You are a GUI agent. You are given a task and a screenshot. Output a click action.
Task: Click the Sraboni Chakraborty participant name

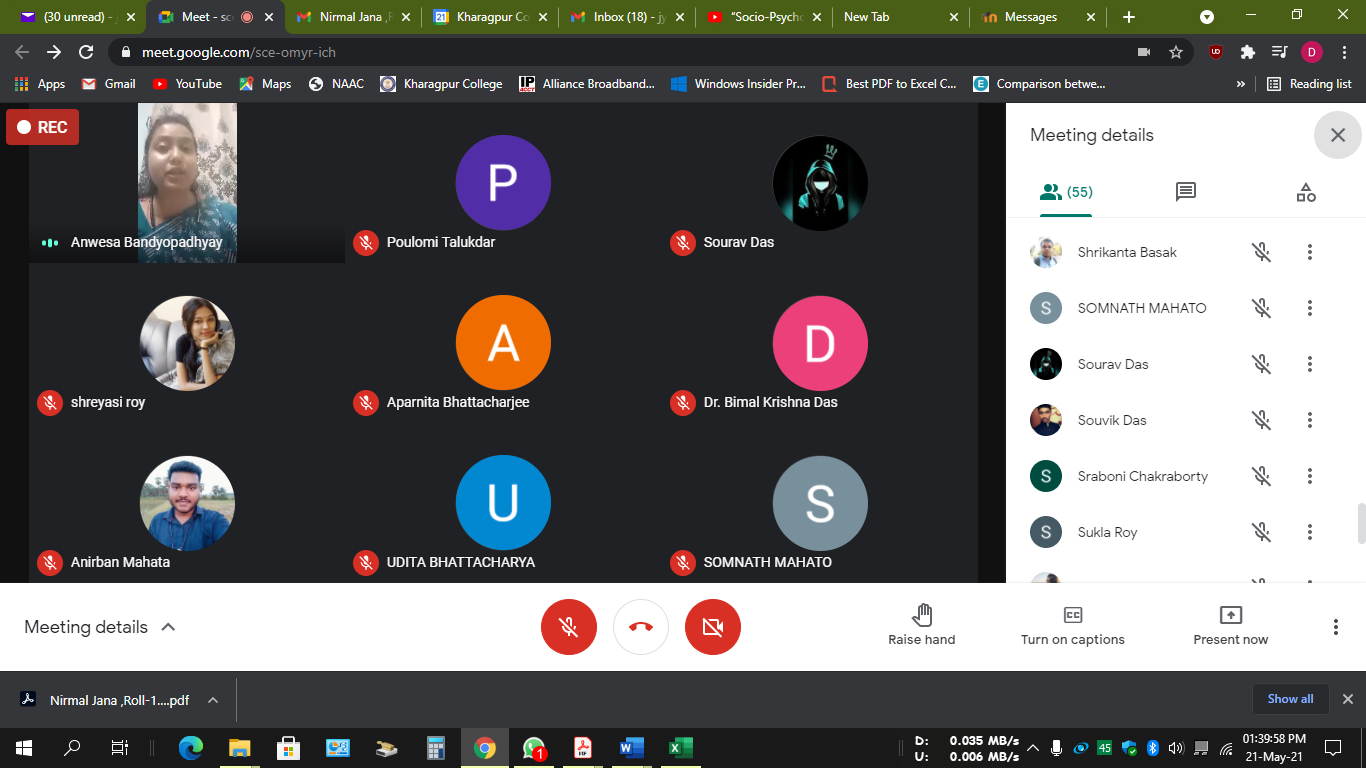coord(1143,476)
